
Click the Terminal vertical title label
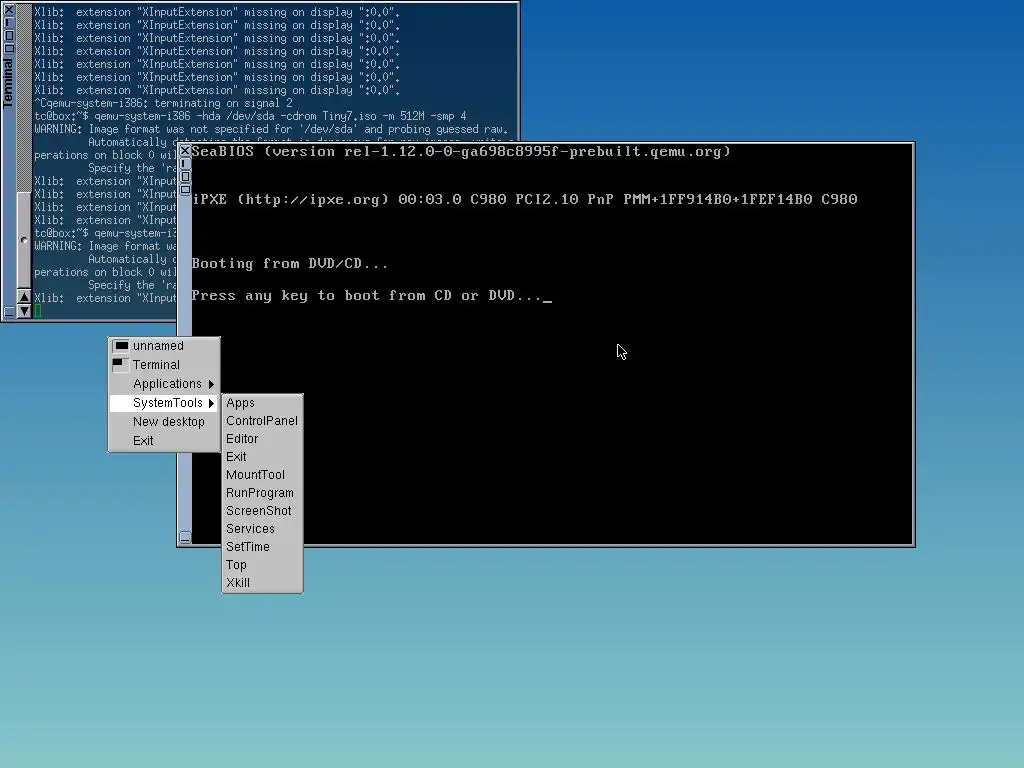point(8,82)
